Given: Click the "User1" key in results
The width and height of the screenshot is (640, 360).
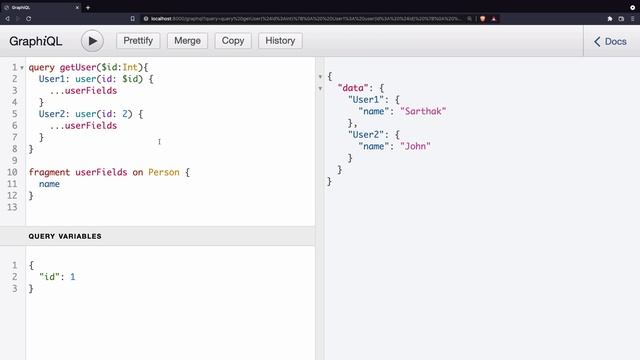Looking at the screenshot, I should 366,100.
